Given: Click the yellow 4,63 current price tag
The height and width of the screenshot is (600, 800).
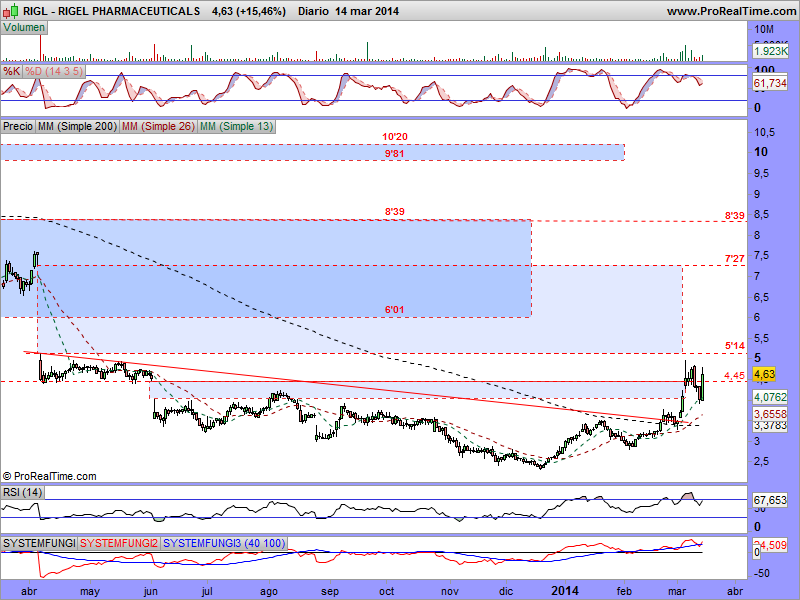Looking at the screenshot, I should (x=764, y=374).
